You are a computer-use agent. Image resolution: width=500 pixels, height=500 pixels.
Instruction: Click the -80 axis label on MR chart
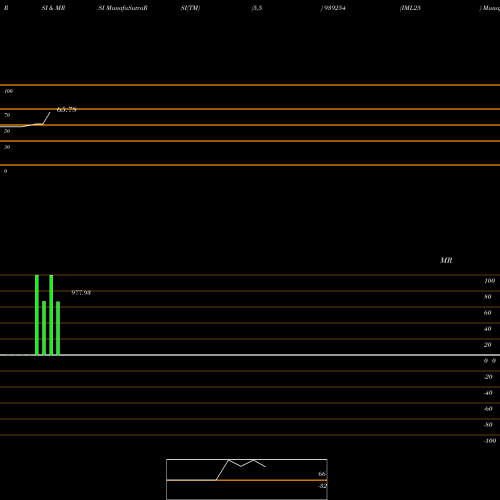[x=488, y=425]
